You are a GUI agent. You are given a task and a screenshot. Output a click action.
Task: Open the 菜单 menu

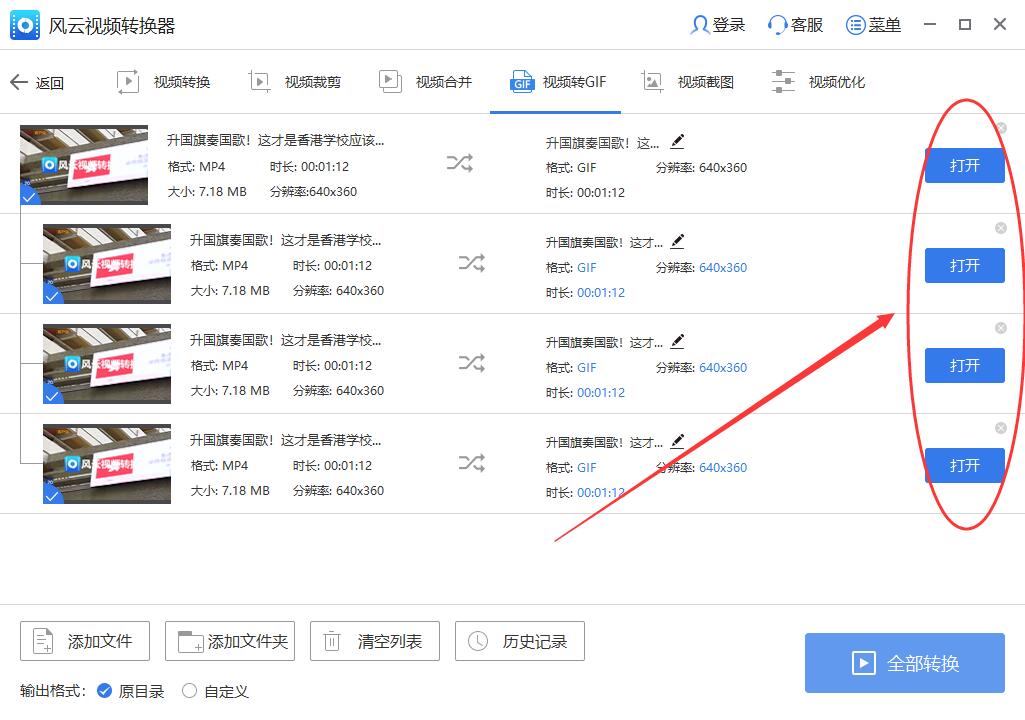[873, 25]
